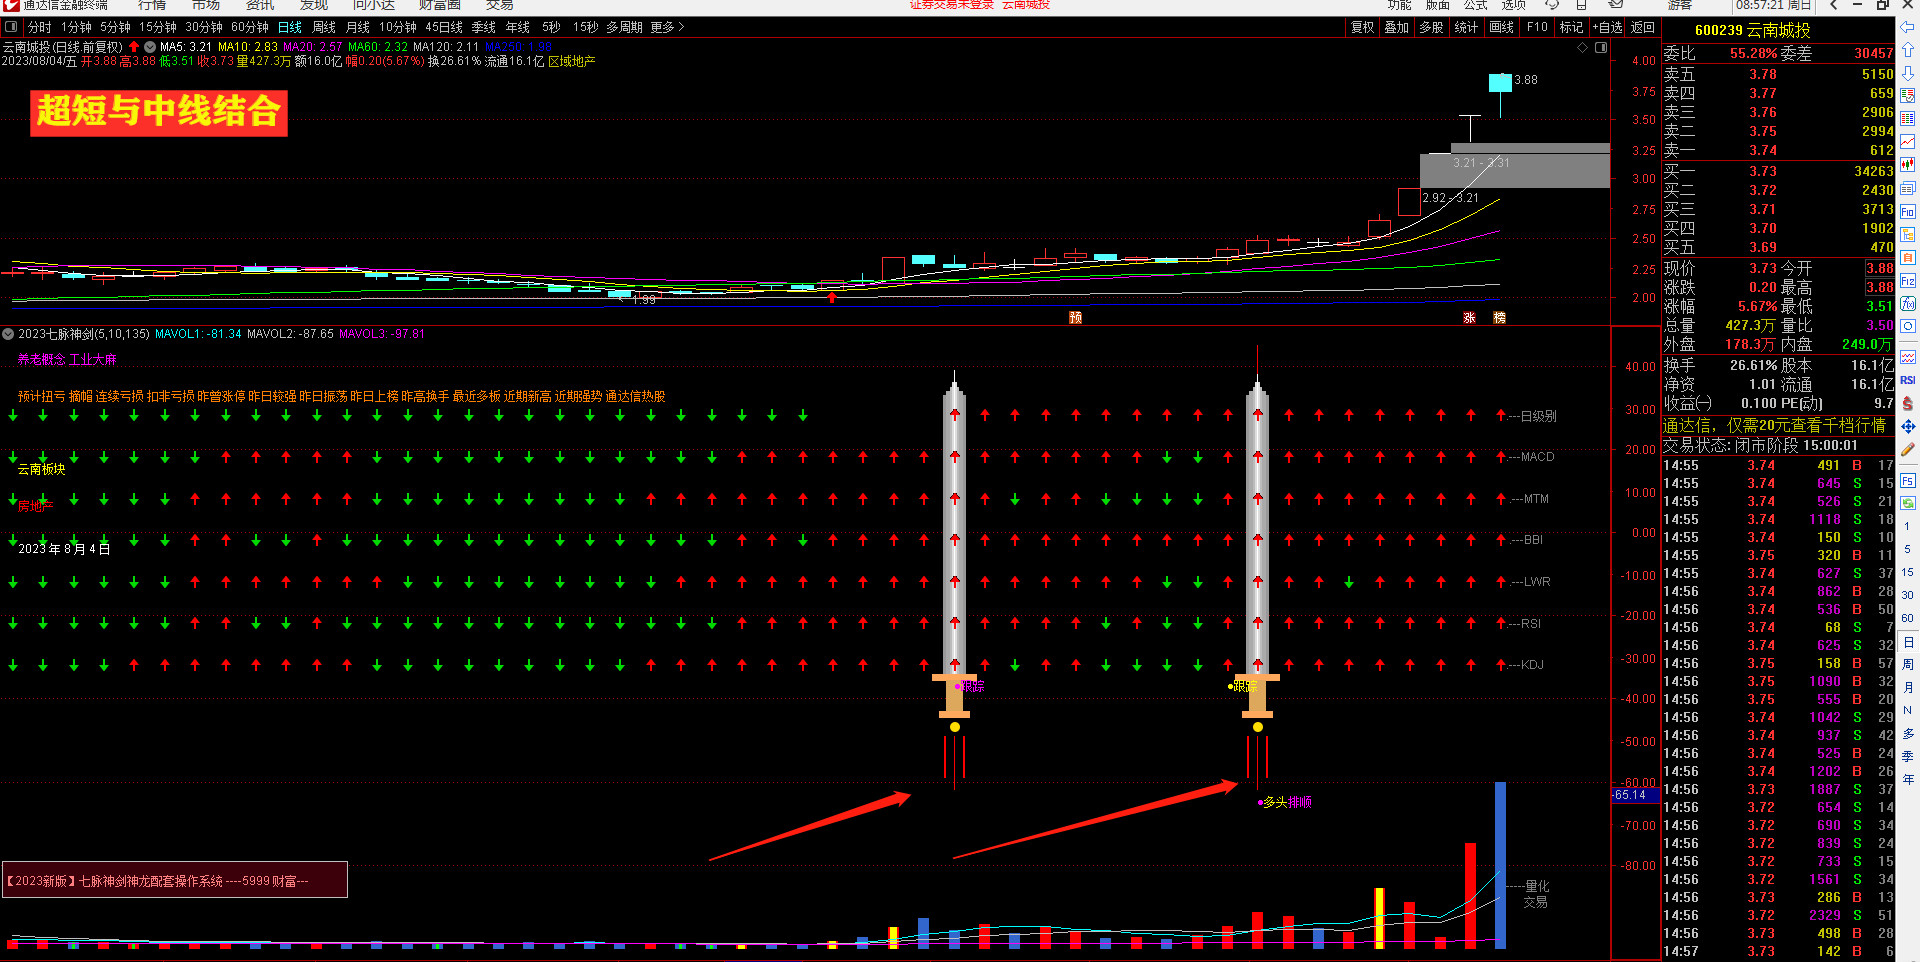The image size is (1920, 962).
Task: Click the F10 toolbar button
Action: point(1538,27)
